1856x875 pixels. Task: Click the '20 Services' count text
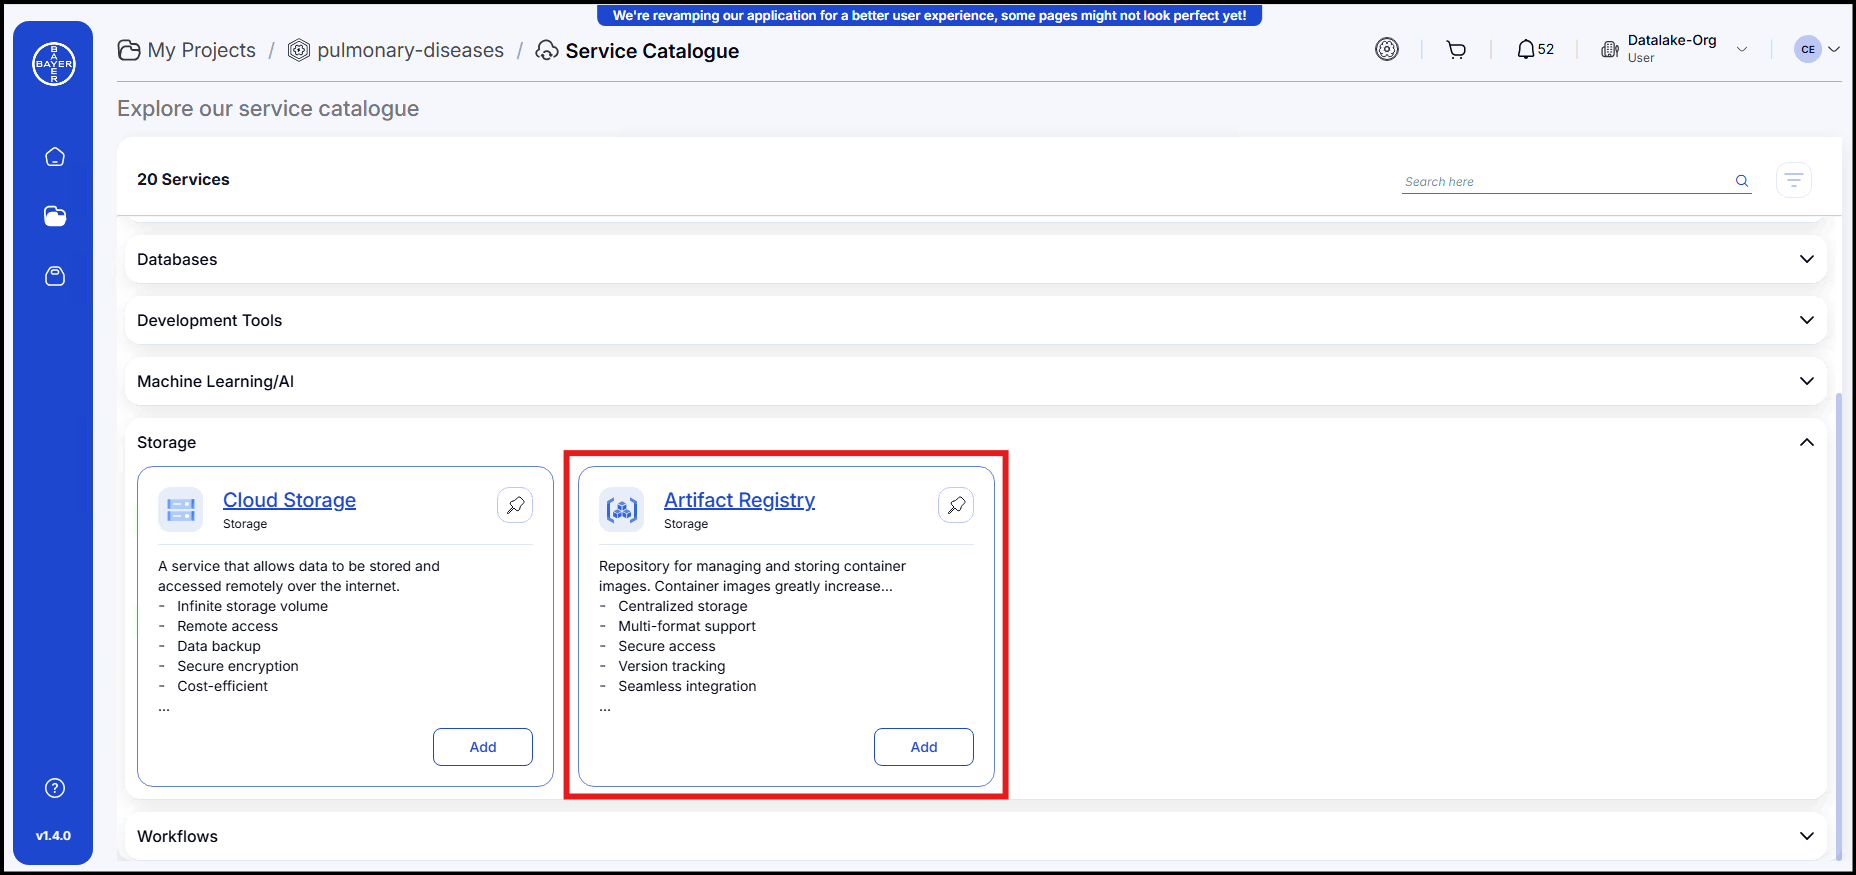coord(183,179)
